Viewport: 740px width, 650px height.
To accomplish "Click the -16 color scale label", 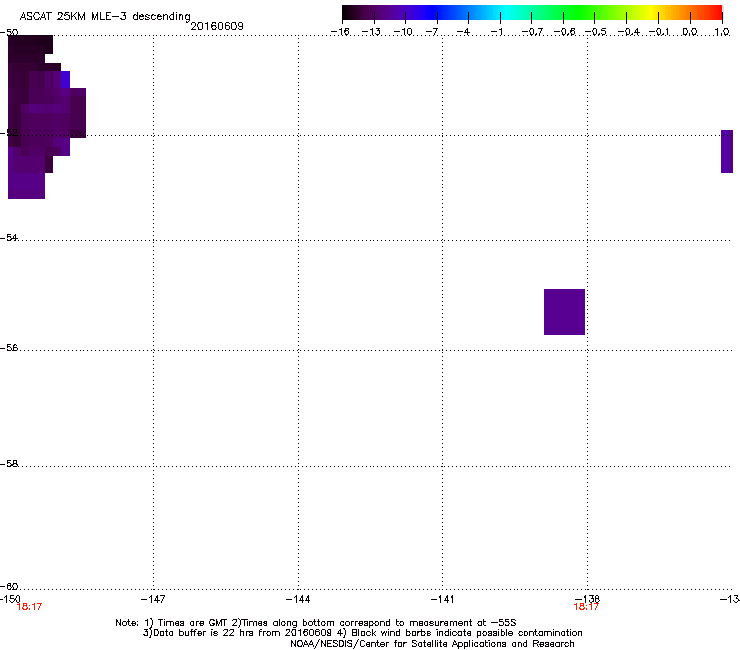I will click(x=340, y=32).
